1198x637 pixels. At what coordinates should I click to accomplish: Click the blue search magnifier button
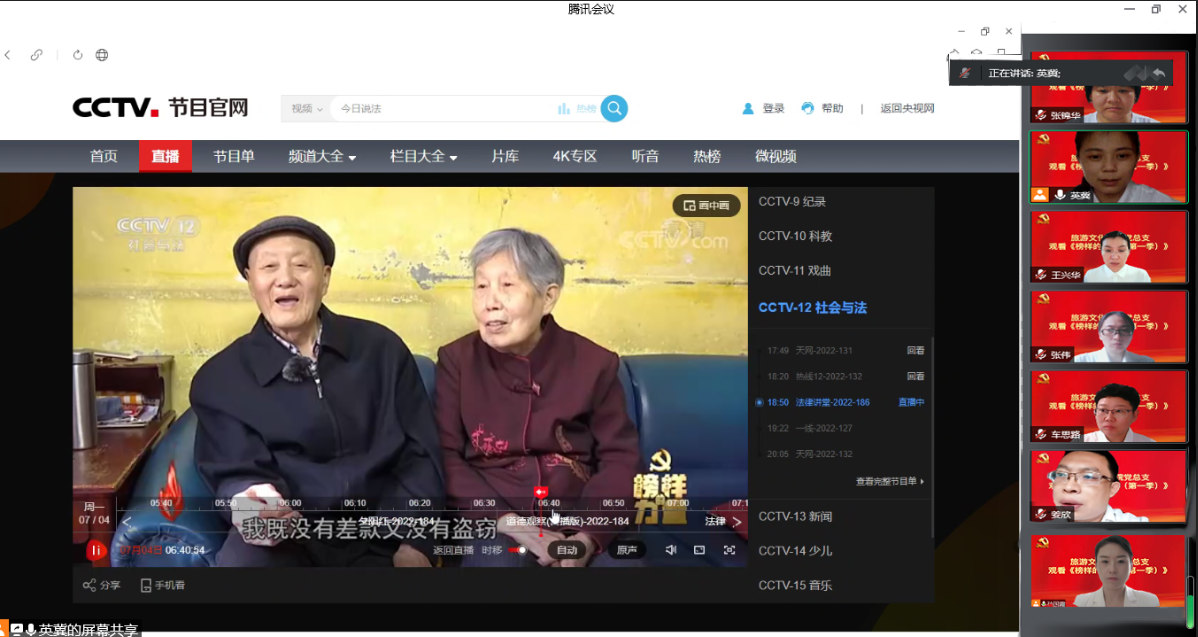tap(614, 108)
